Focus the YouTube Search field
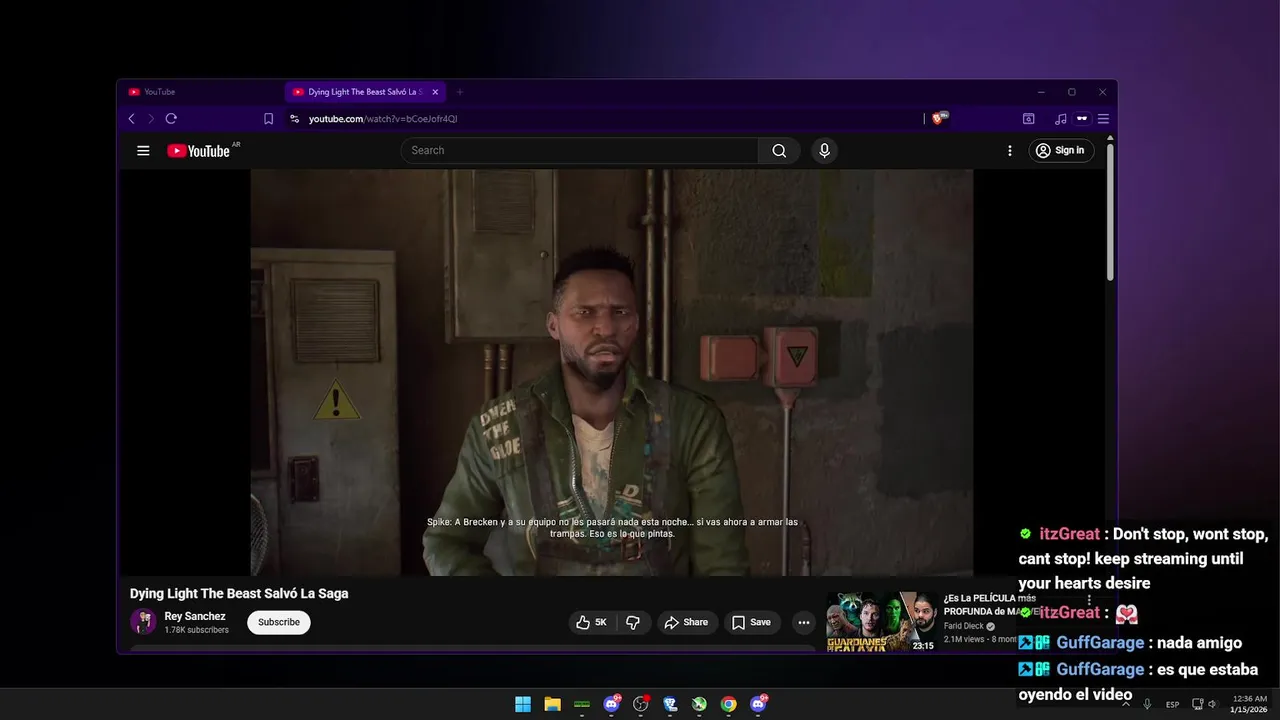Viewport: 1280px width, 720px height. [x=580, y=151]
